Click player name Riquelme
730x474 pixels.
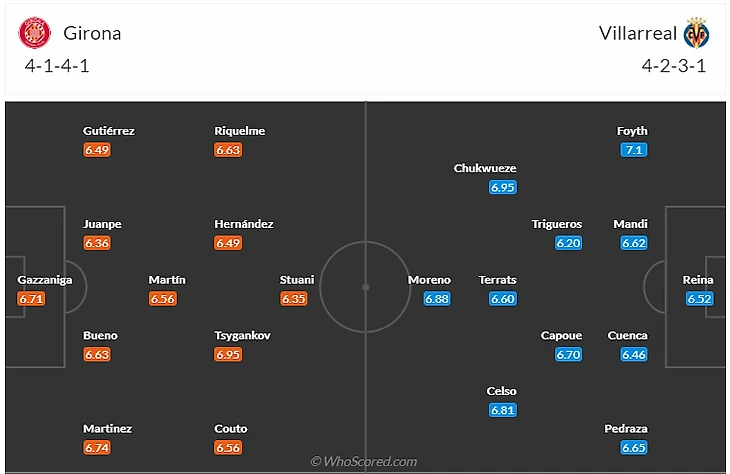pos(240,131)
